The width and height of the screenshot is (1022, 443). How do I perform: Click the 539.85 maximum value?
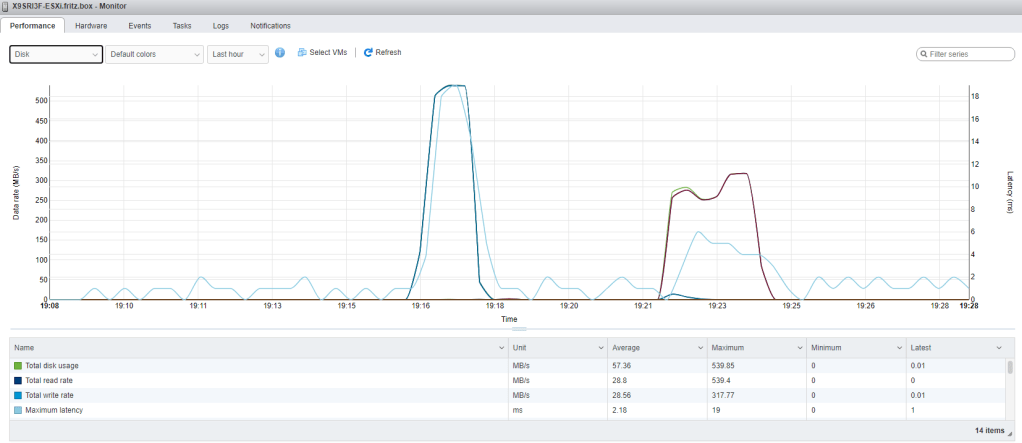(722, 365)
